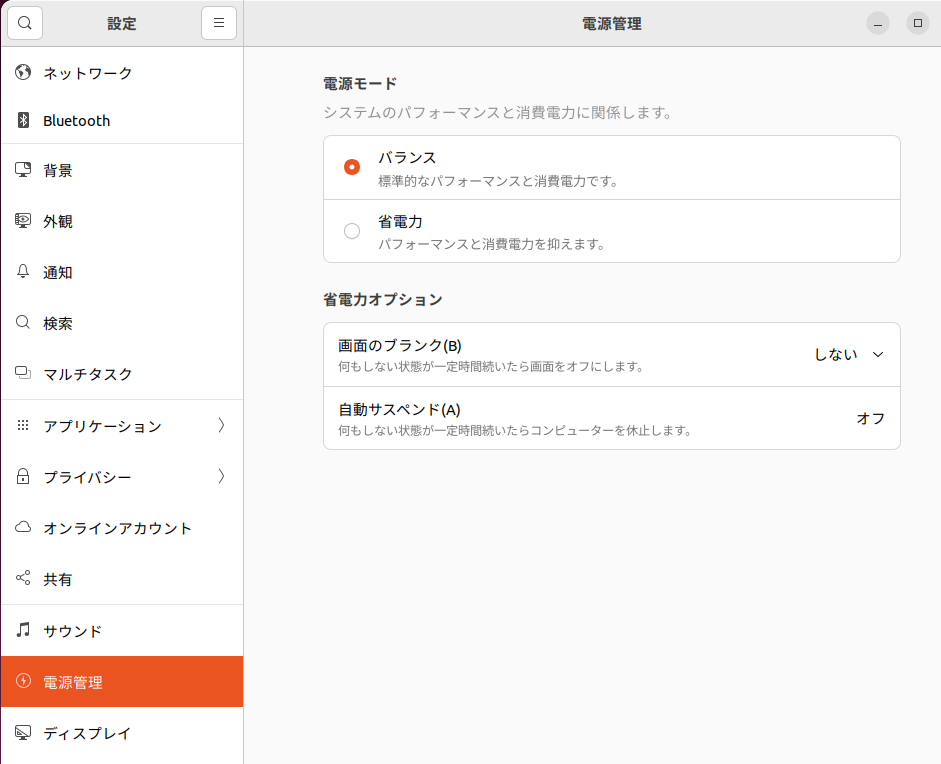Expand the アプリケーション chevron arrow
Image resolution: width=941 pixels, height=764 pixels.
point(221,426)
